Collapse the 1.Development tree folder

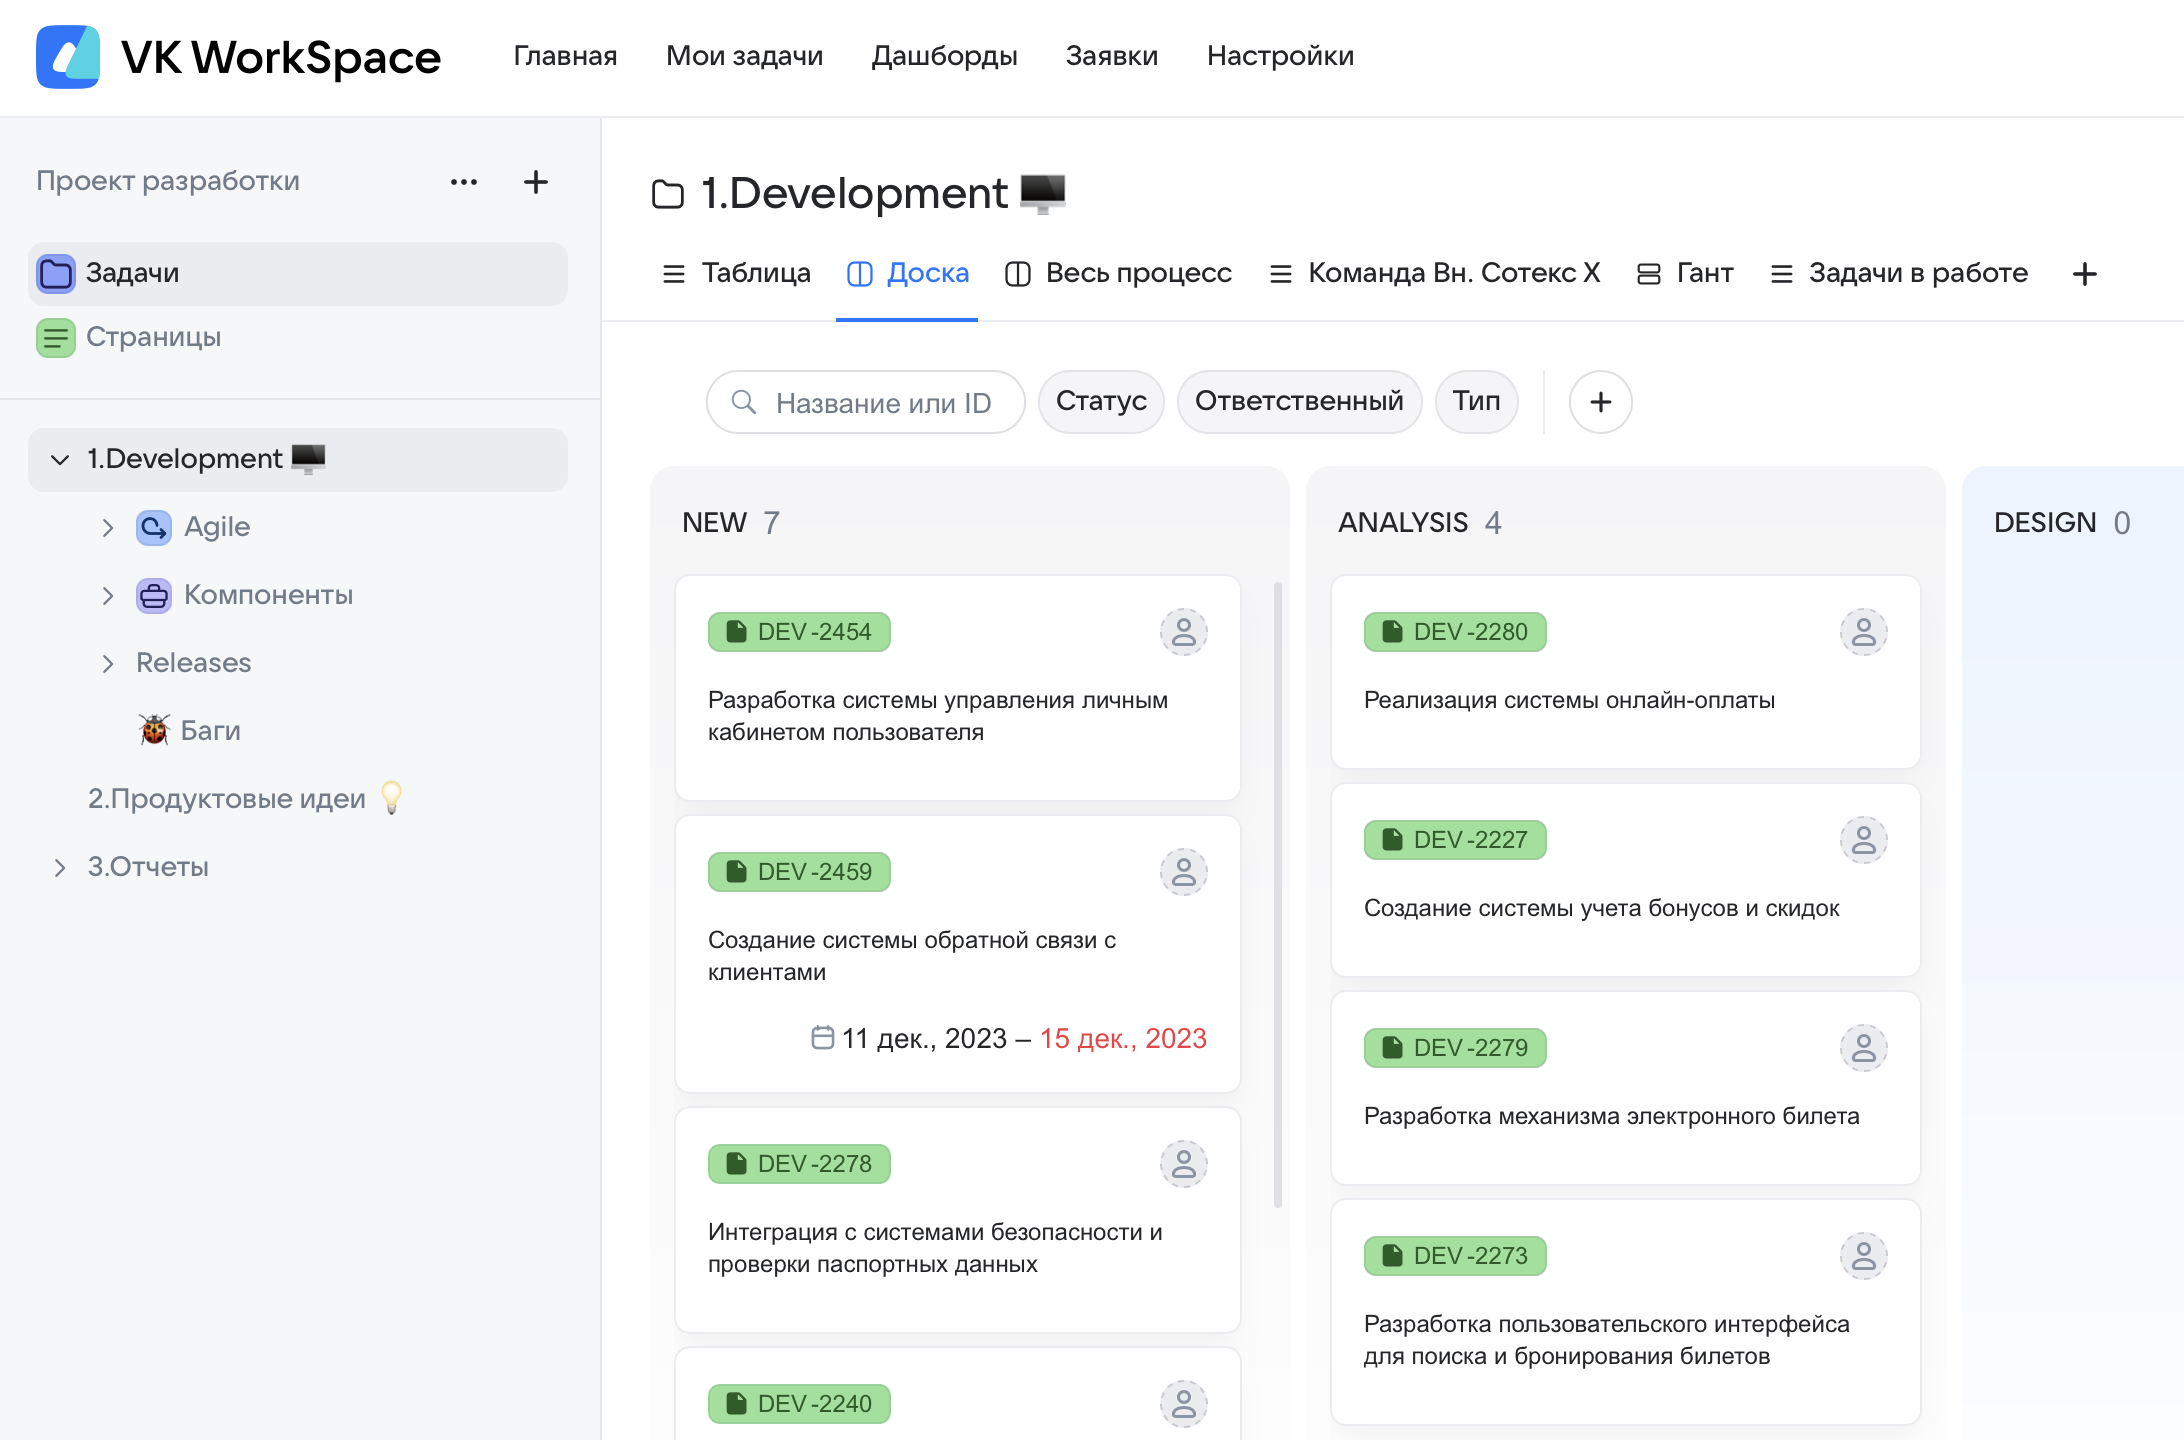point(60,459)
